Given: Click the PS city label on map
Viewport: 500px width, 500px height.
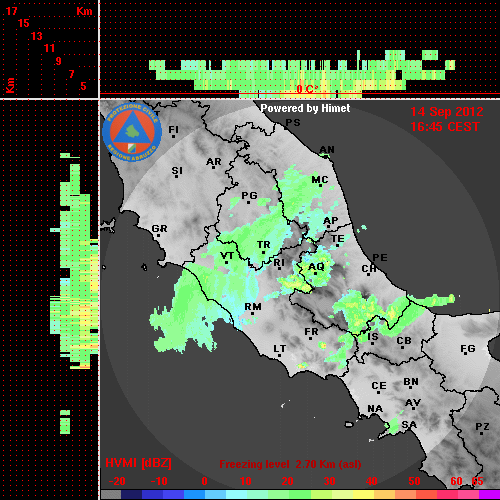Looking at the screenshot, I should point(293,123).
